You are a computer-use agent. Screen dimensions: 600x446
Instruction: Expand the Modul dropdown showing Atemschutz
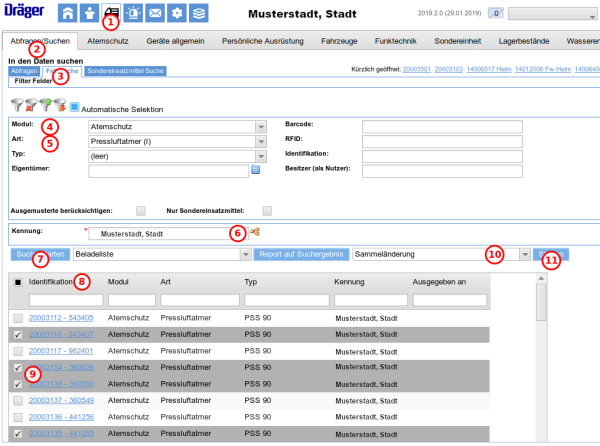pyautogui.click(x=260, y=127)
